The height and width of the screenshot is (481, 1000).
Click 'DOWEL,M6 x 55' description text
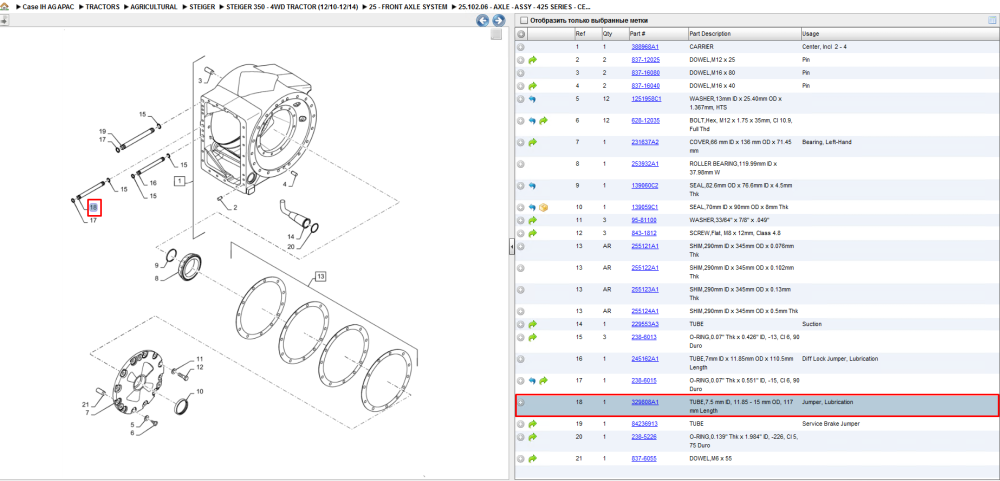click(x=710, y=459)
